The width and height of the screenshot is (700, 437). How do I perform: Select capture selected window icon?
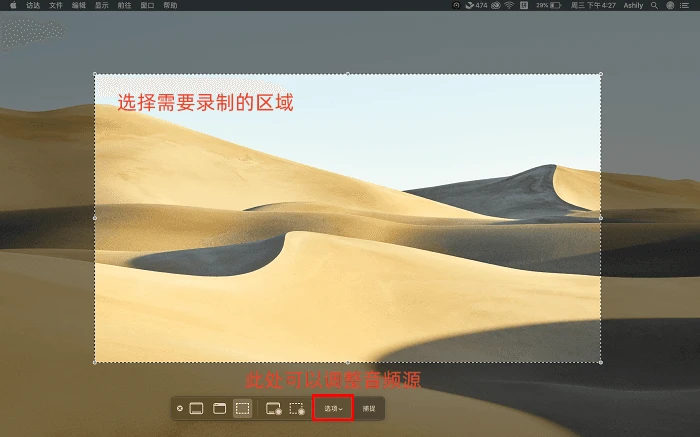[x=219, y=408]
